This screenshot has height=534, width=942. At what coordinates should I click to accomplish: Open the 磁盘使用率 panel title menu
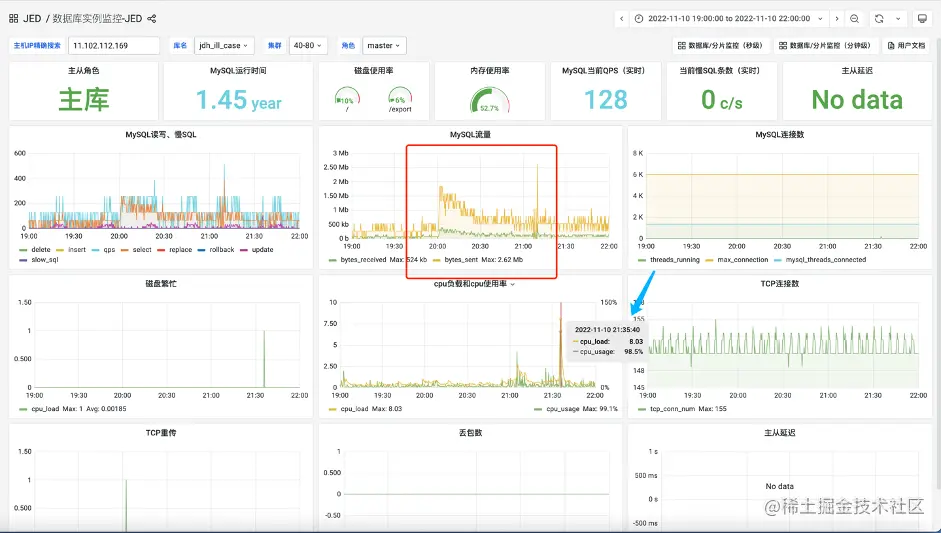coord(374,71)
